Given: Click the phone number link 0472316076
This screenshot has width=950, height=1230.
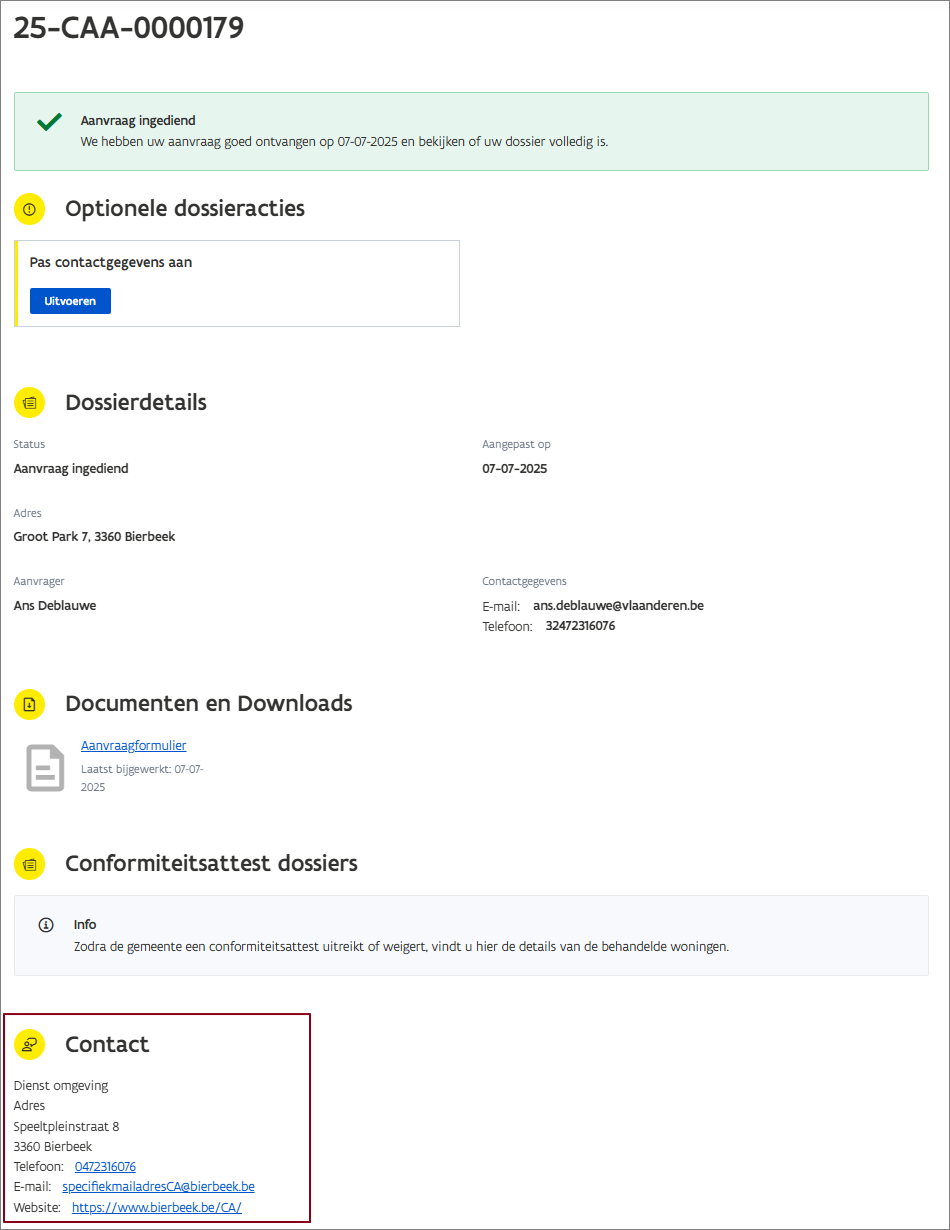Looking at the screenshot, I should [105, 1167].
